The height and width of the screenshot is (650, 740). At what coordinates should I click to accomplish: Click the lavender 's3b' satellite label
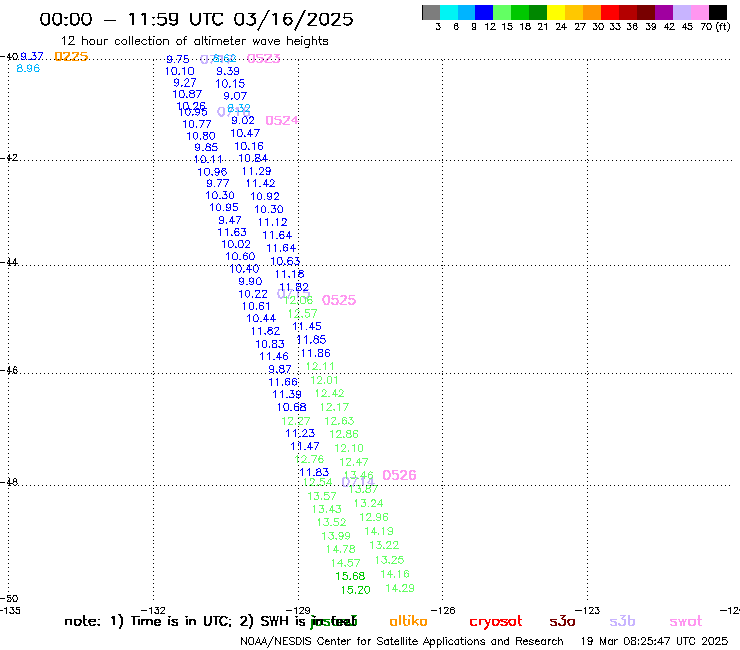(x=622, y=621)
